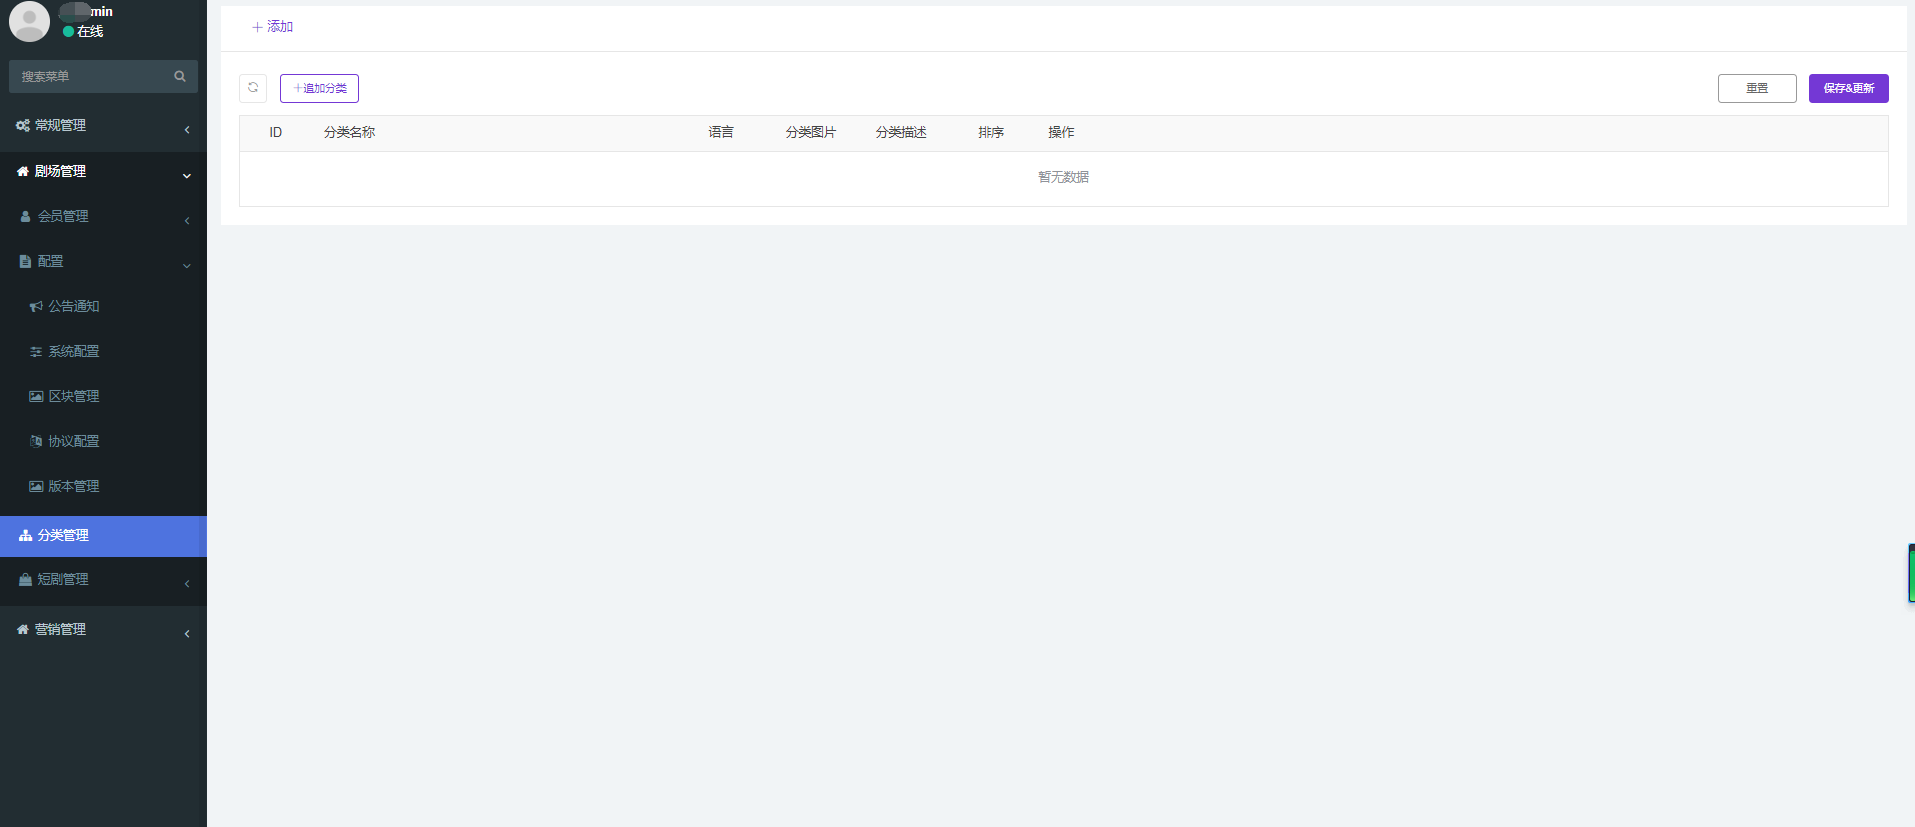This screenshot has height=827, width=1915.
Task: Open 协议配置 menu item
Action: (x=73, y=441)
